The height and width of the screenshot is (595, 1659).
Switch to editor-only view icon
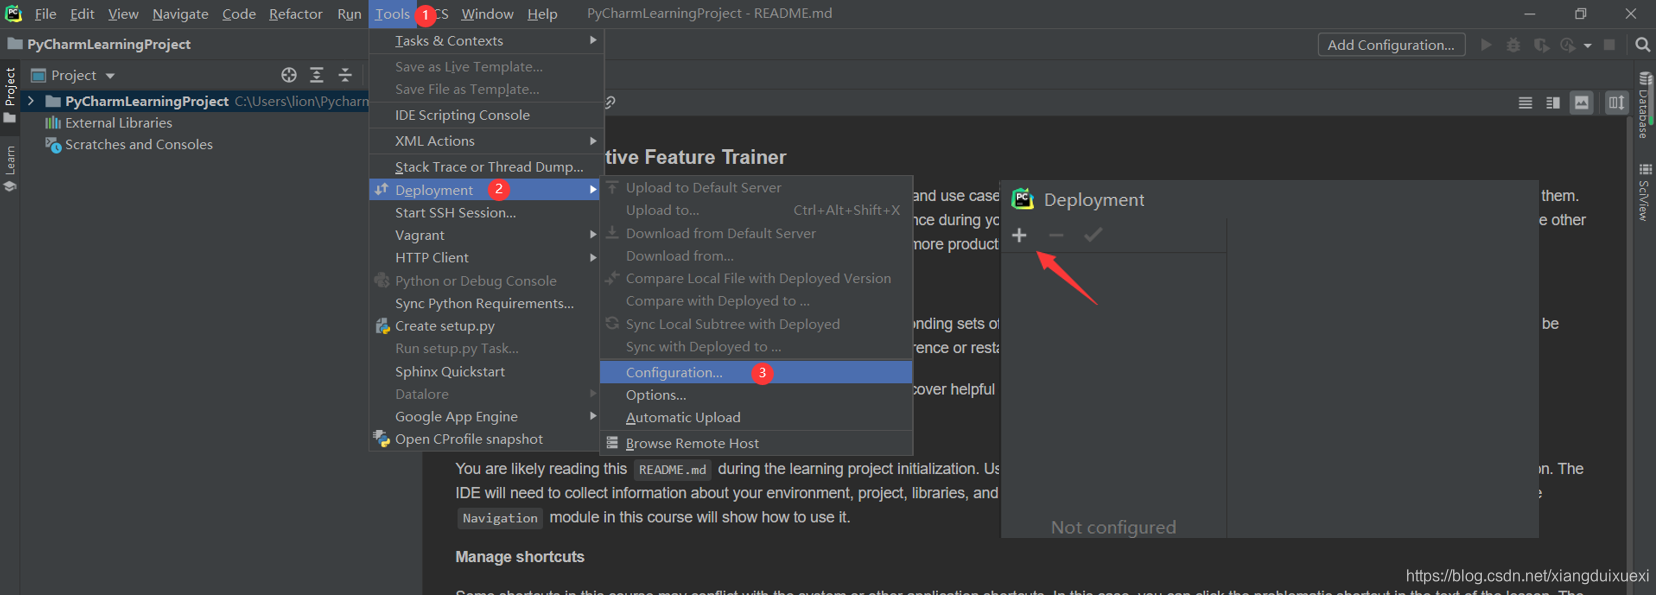pyautogui.click(x=1525, y=103)
